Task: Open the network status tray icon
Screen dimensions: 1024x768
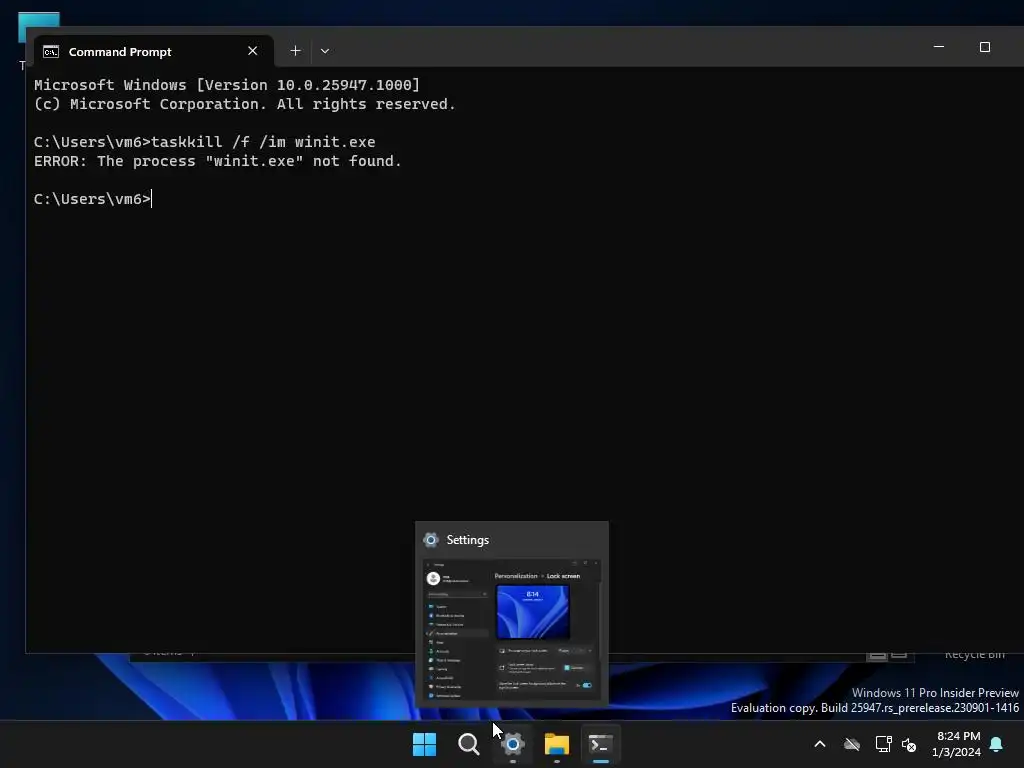Action: (x=883, y=744)
